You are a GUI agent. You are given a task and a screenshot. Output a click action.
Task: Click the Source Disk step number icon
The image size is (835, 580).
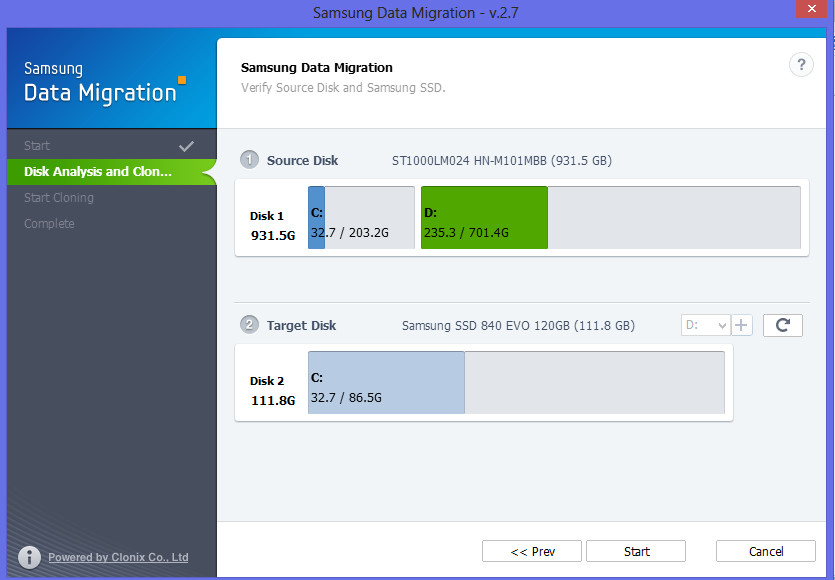click(247, 160)
